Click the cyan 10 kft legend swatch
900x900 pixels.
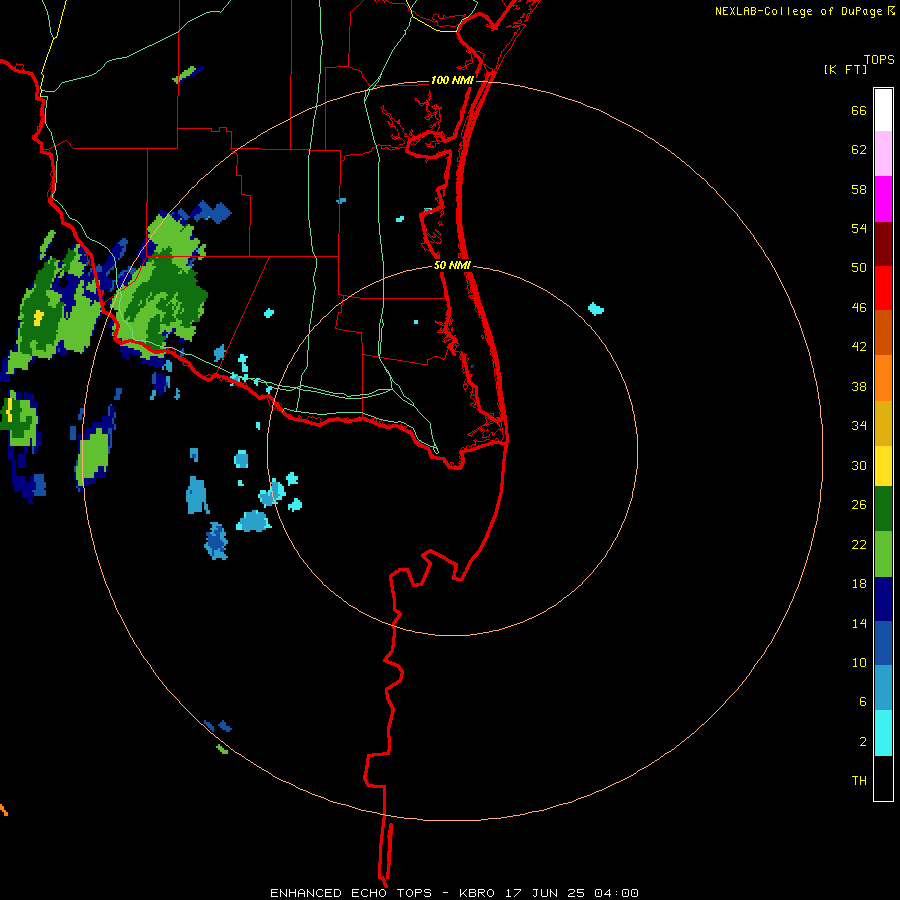[x=883, y=733]
